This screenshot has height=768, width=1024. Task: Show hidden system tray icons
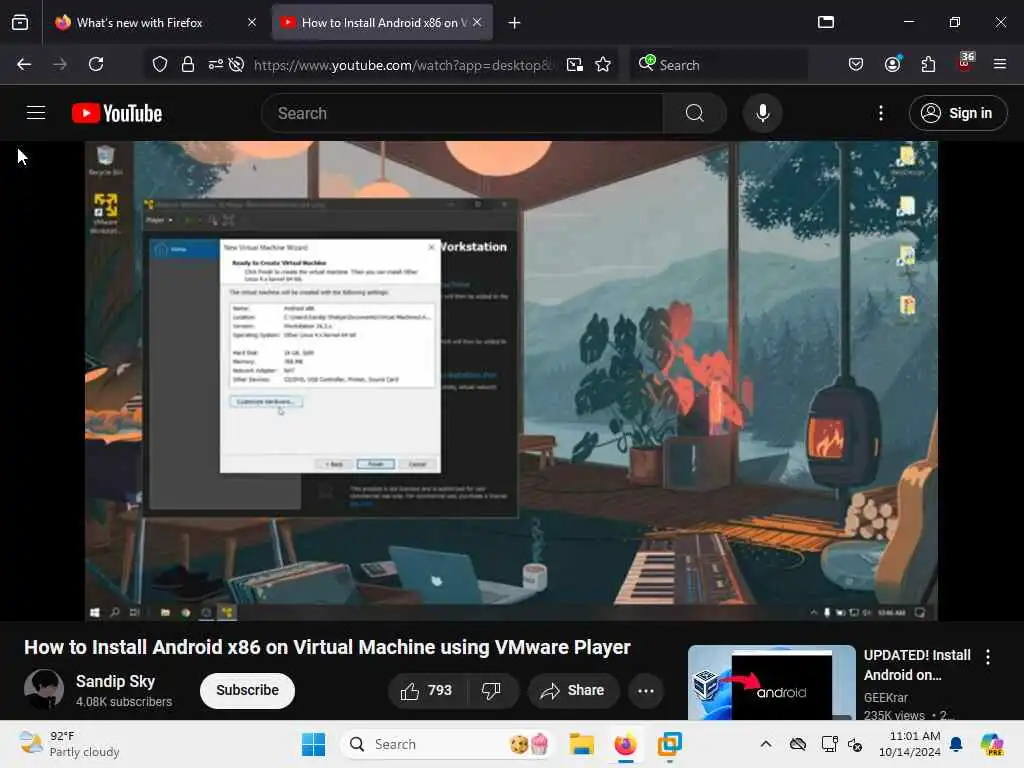[766, 744]
